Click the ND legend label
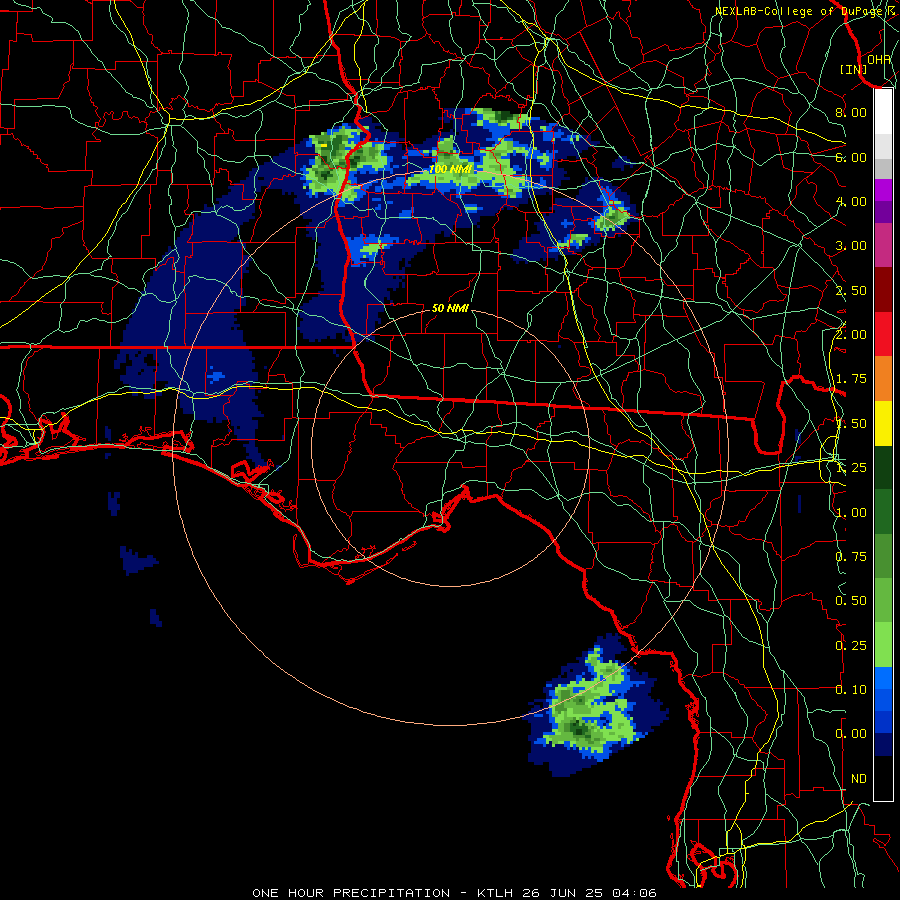This screenshot has height=900, width=900. (859, 779)
